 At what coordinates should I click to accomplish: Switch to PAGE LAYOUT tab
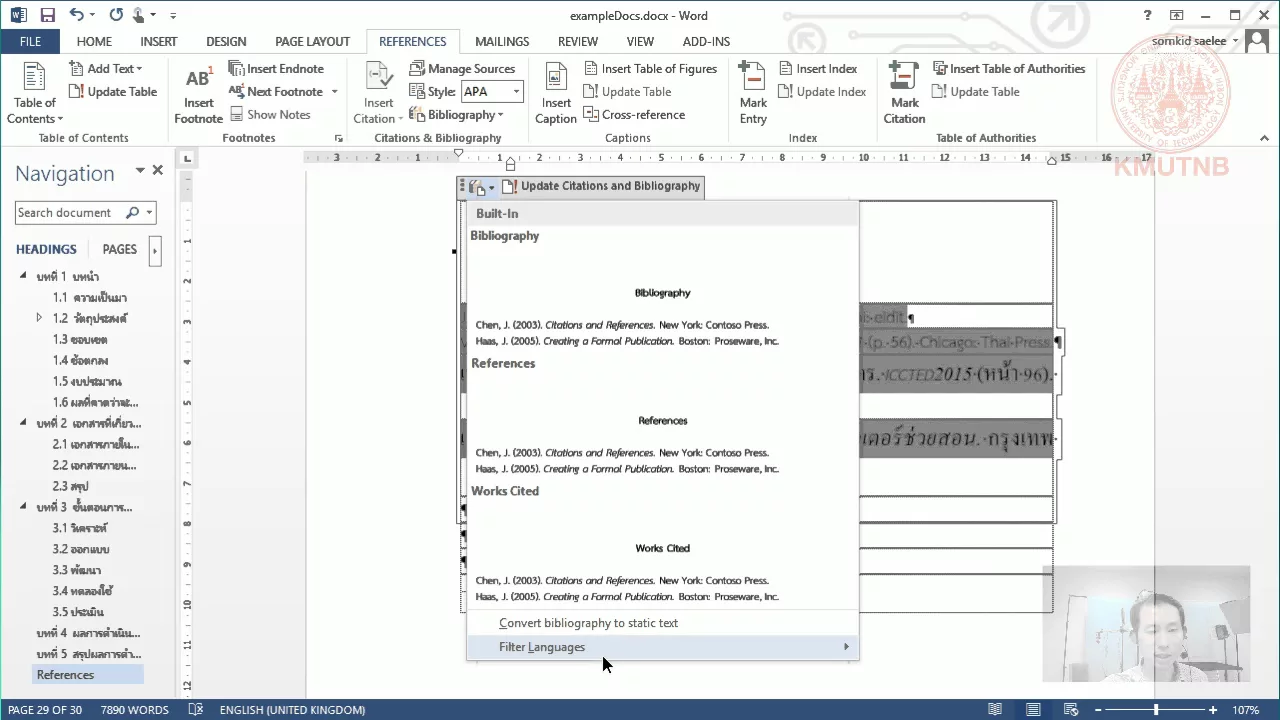(x=312, y=41)
